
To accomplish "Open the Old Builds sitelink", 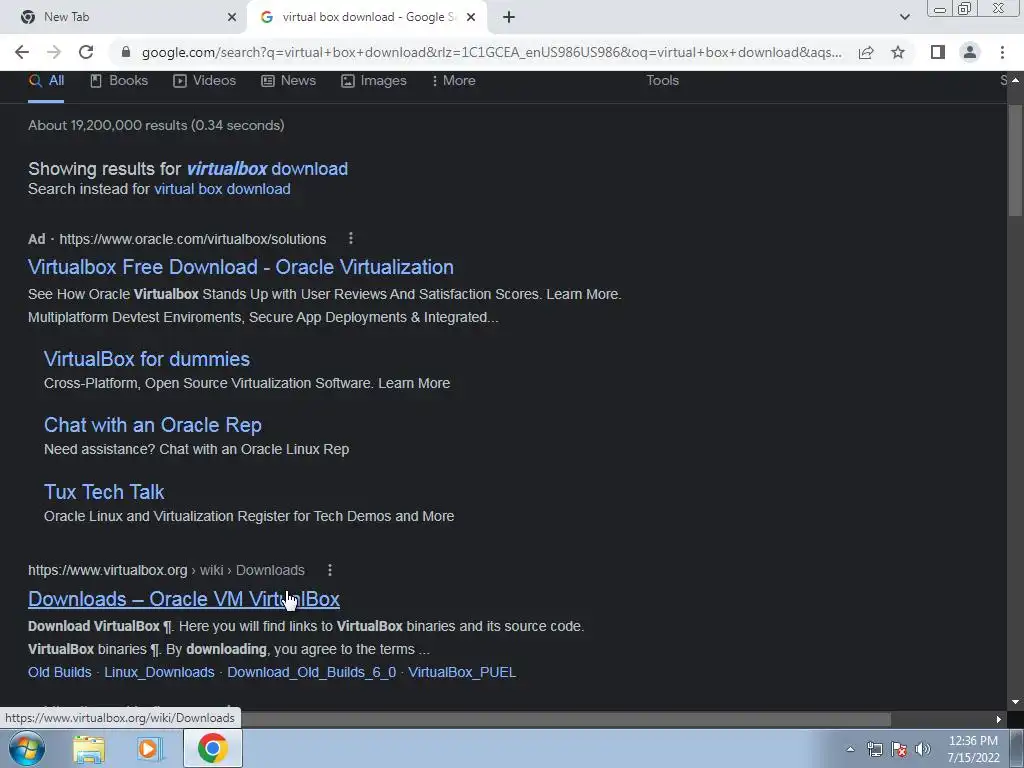I will pos(59,672).
